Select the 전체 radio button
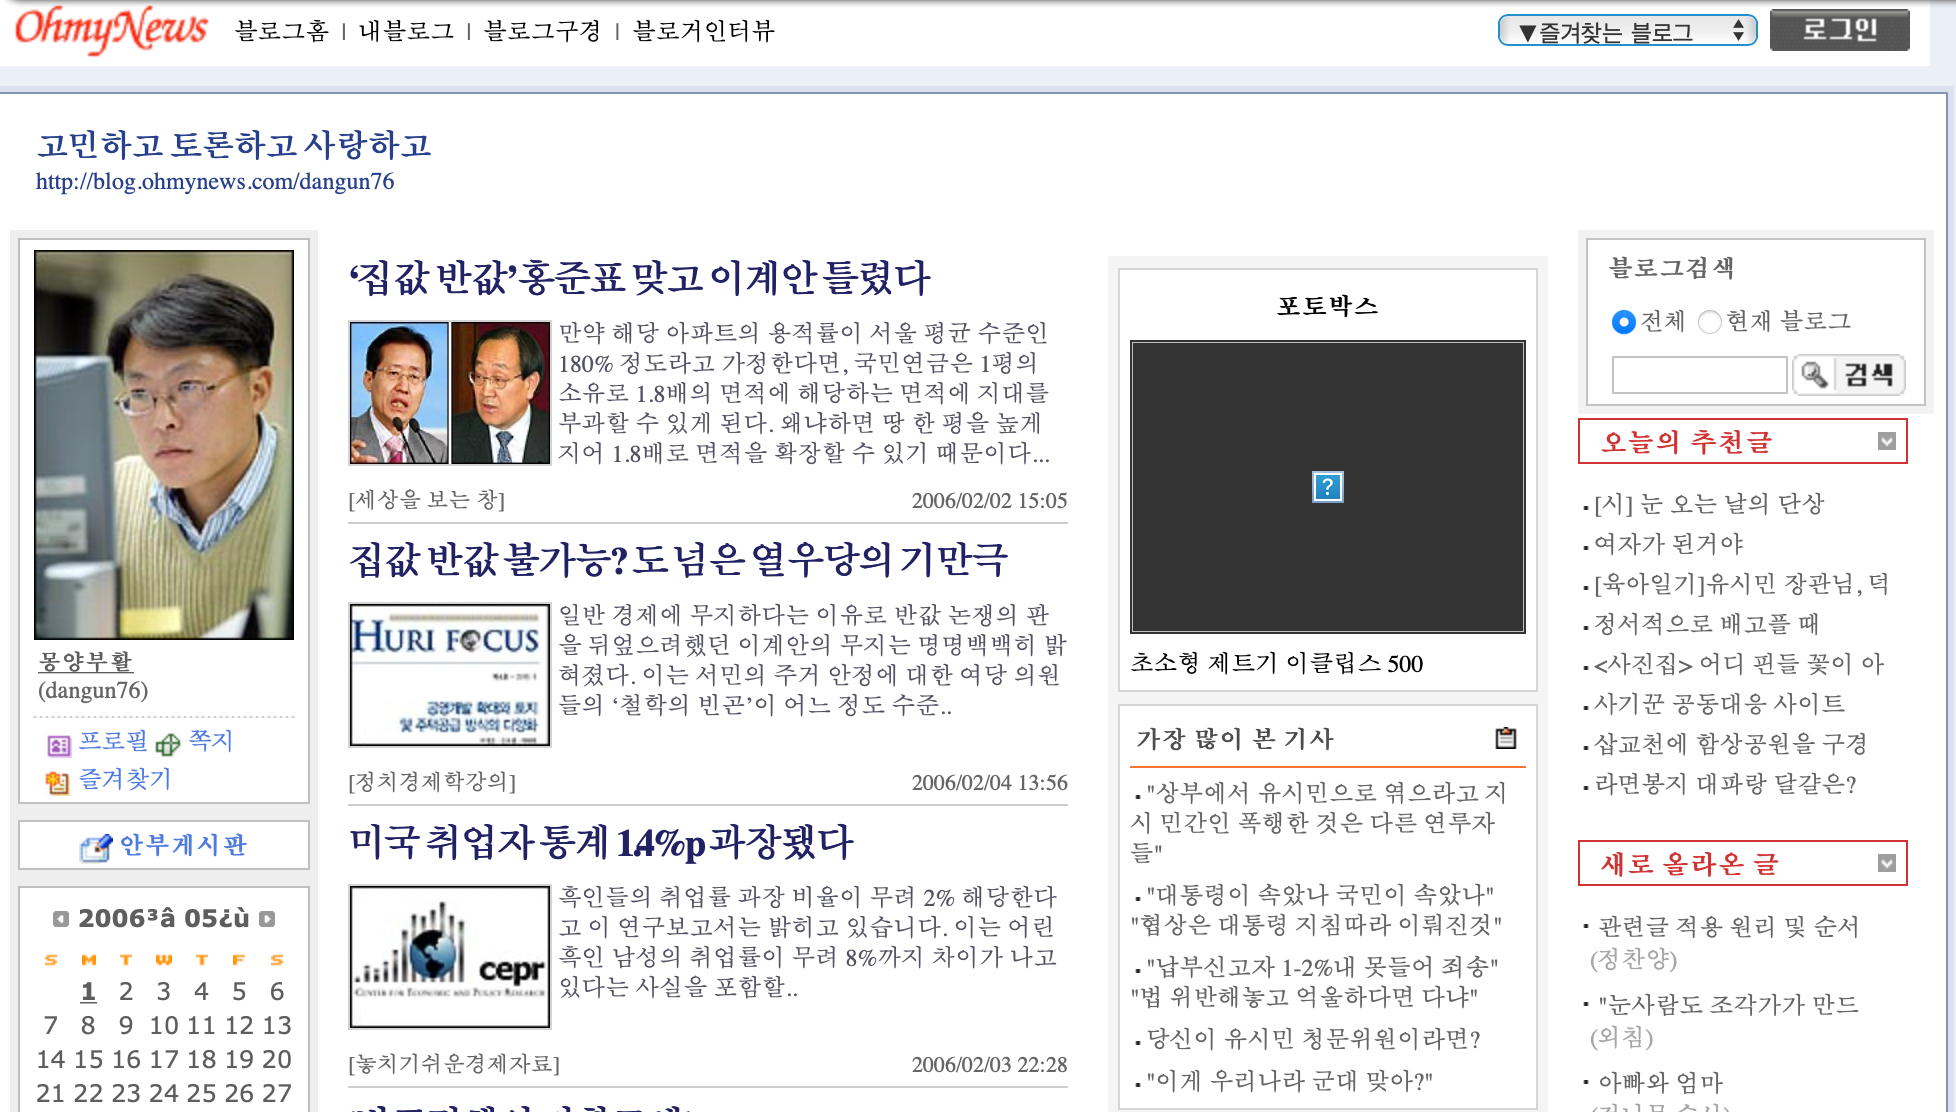 click(x=1623, y=322)
